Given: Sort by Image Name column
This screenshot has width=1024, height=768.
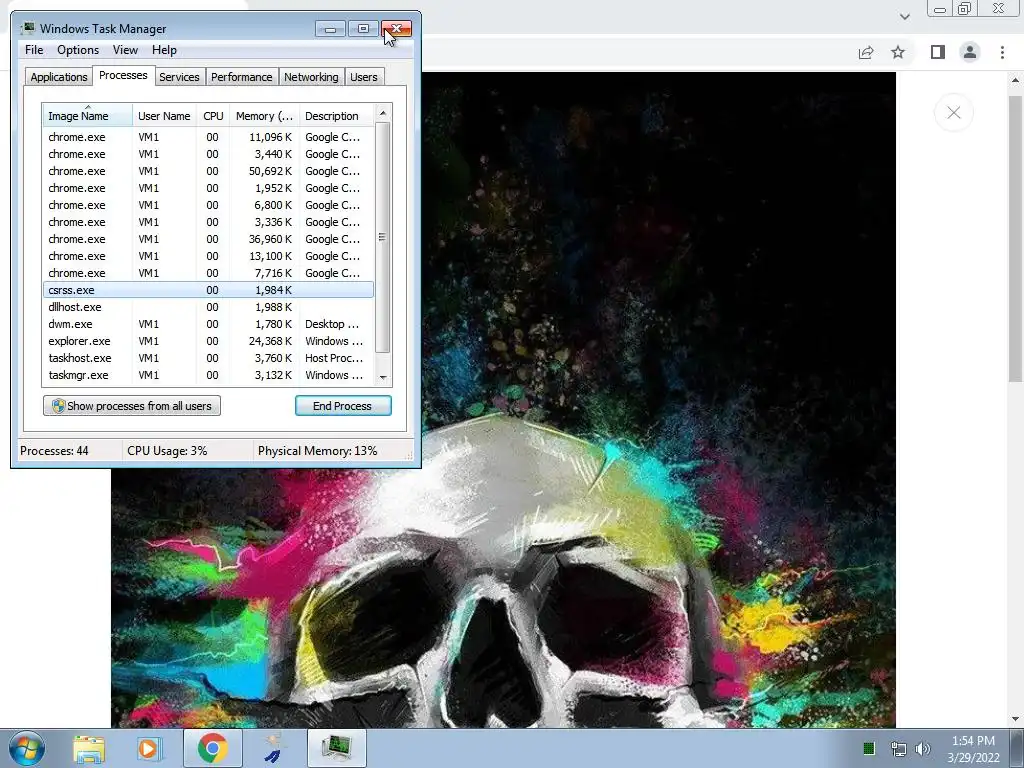Looking at the screenshot, I should [x=88, y=116].
